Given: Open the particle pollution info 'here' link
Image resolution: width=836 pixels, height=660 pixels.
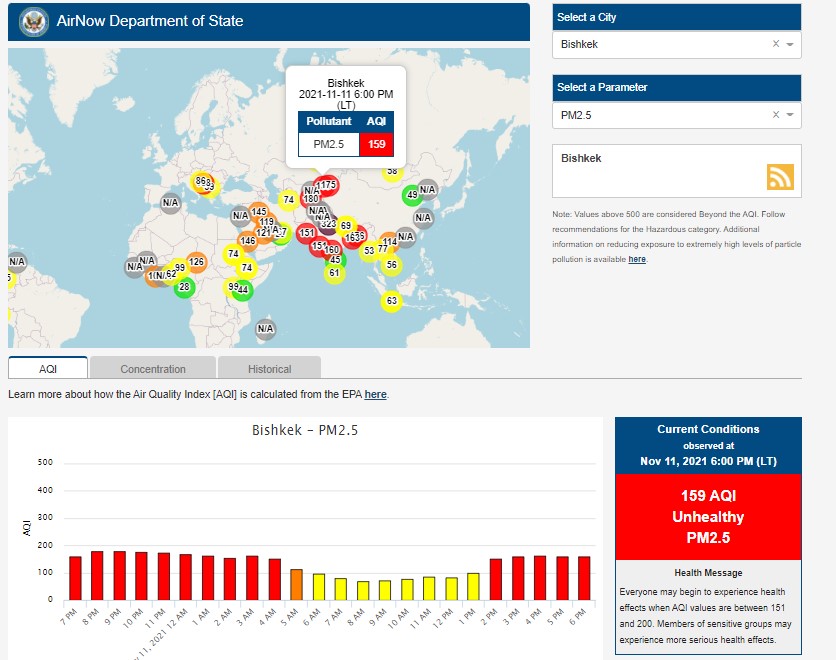Looking at the screenshot, I should pos(637,259).
